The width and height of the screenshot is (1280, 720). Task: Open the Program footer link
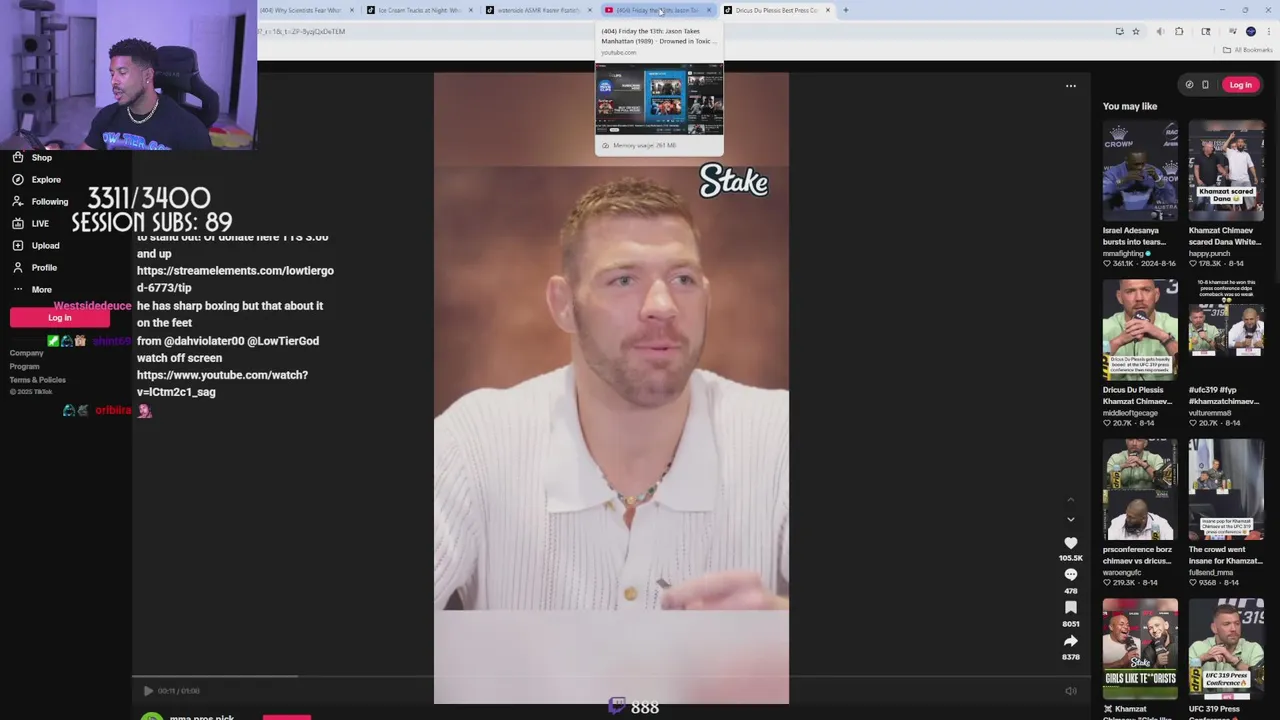25,366
